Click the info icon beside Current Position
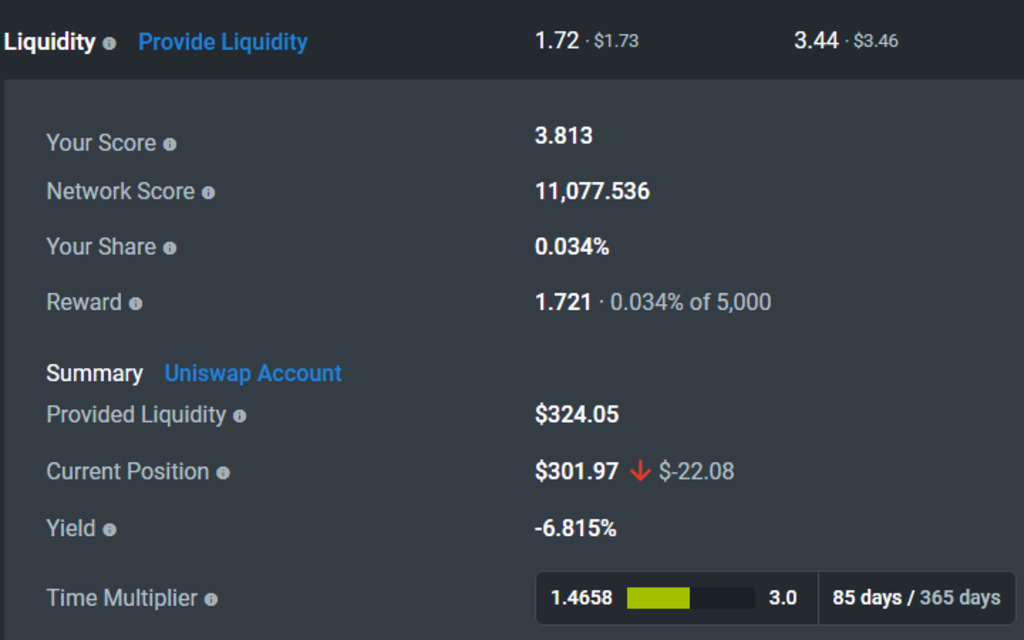The width and height of the screenshot is (1024, 640). point(223,473)
